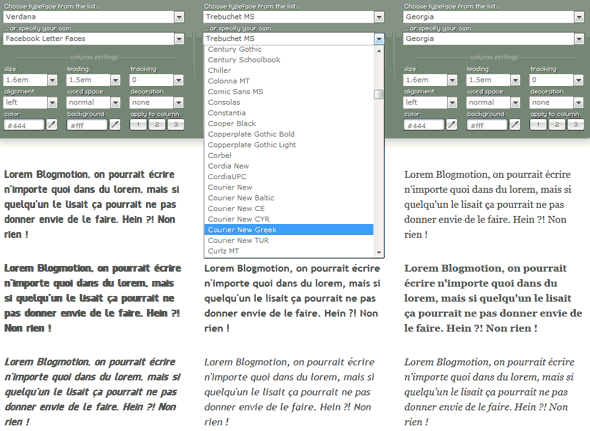Open the left column background color eyedropper
The image size is (590, 431).
pos(115,125)
